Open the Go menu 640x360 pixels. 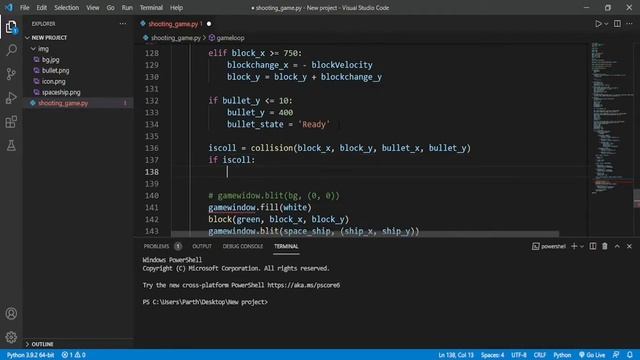[111, 7]
